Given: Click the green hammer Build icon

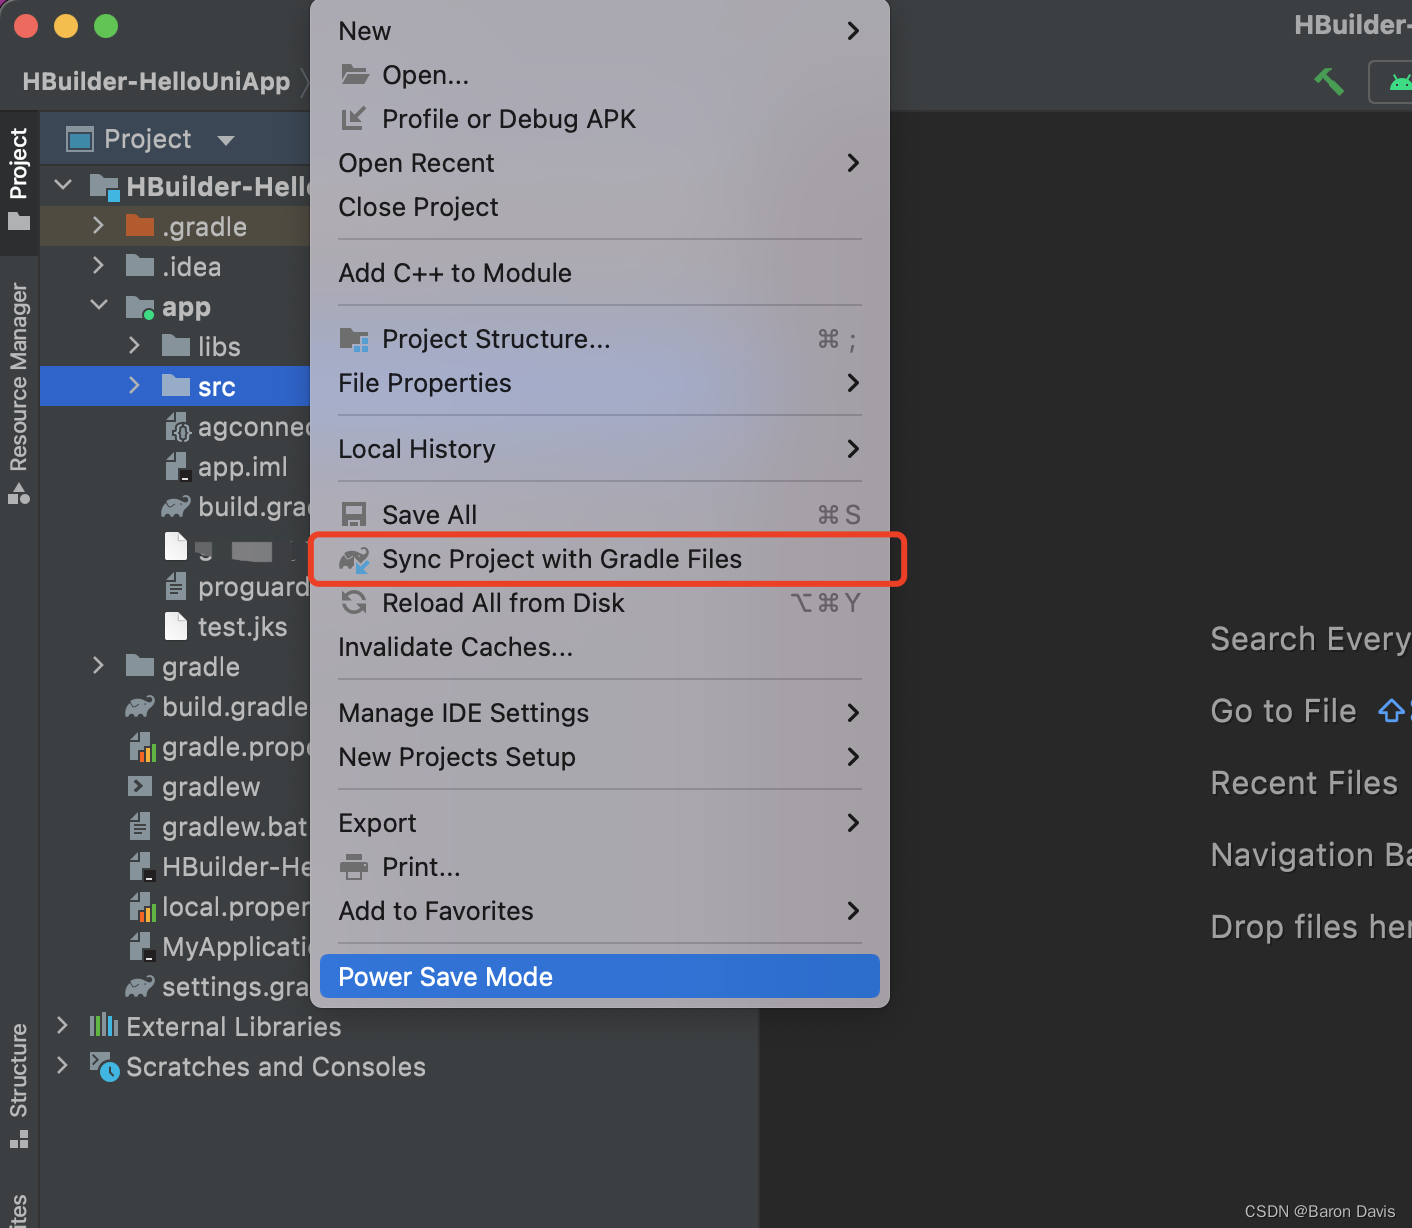Looking at the screenshot, I should (1329, 81).
